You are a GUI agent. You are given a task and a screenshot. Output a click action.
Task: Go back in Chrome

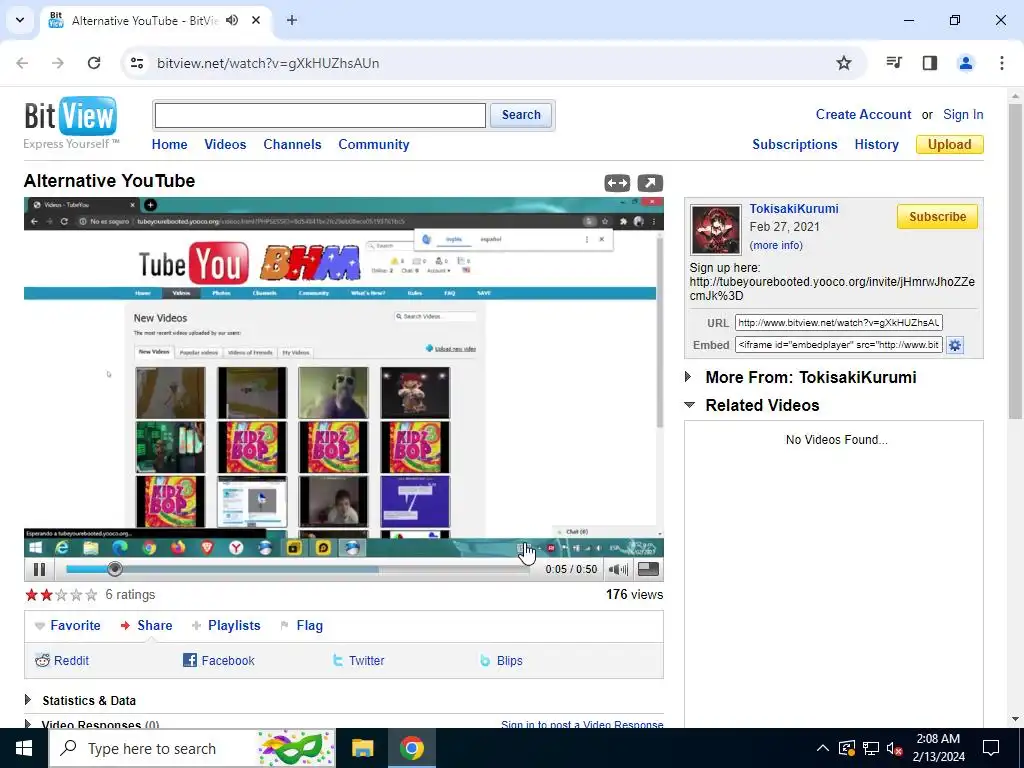[22, 63]
